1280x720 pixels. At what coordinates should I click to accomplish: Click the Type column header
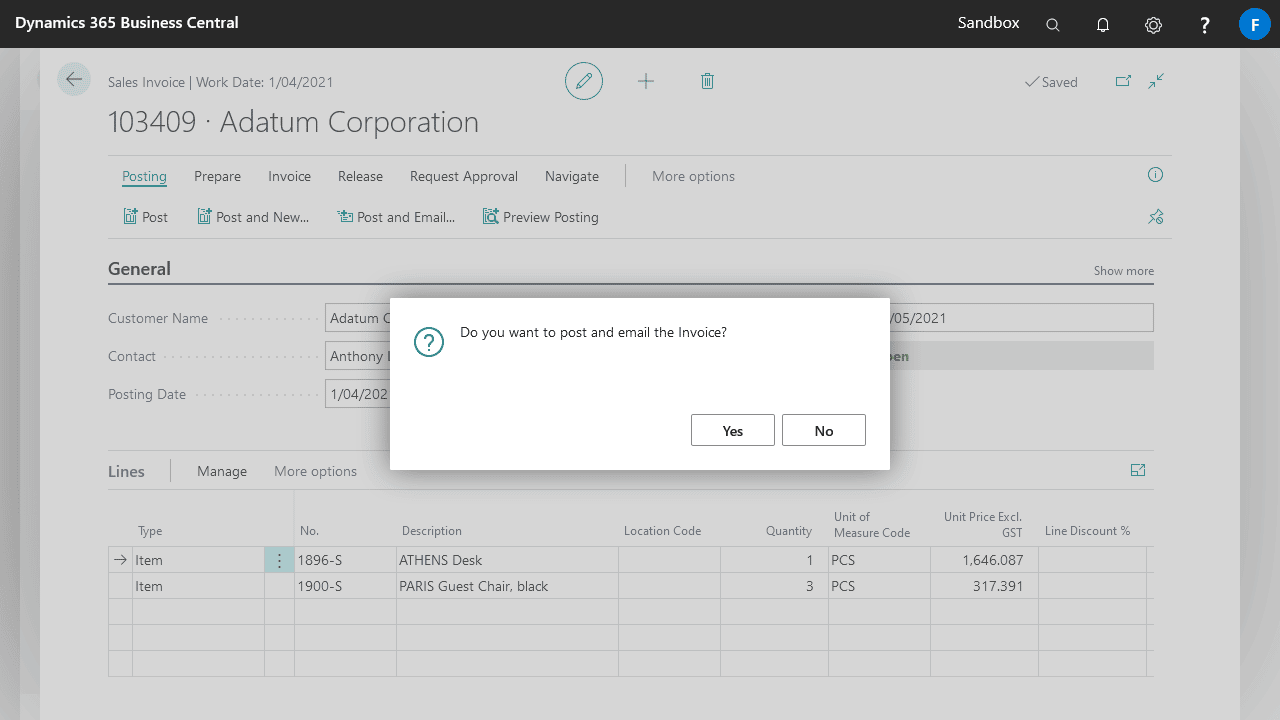click(x=150, y=531)
